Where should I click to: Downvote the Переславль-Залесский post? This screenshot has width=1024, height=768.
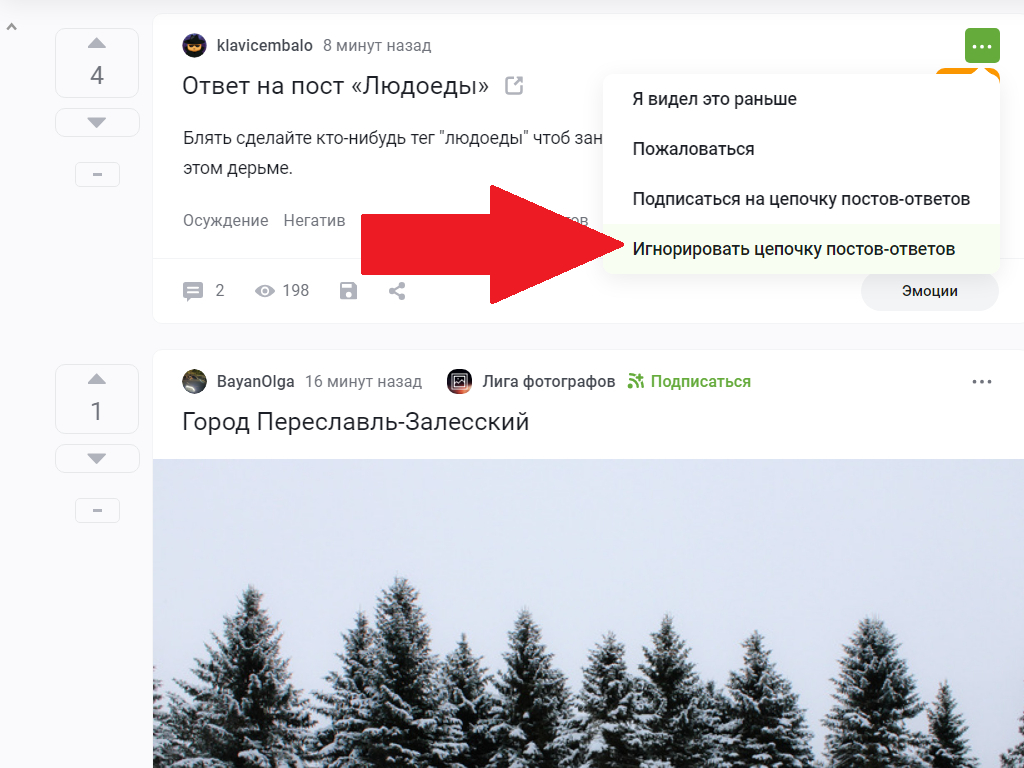point(97,458)
